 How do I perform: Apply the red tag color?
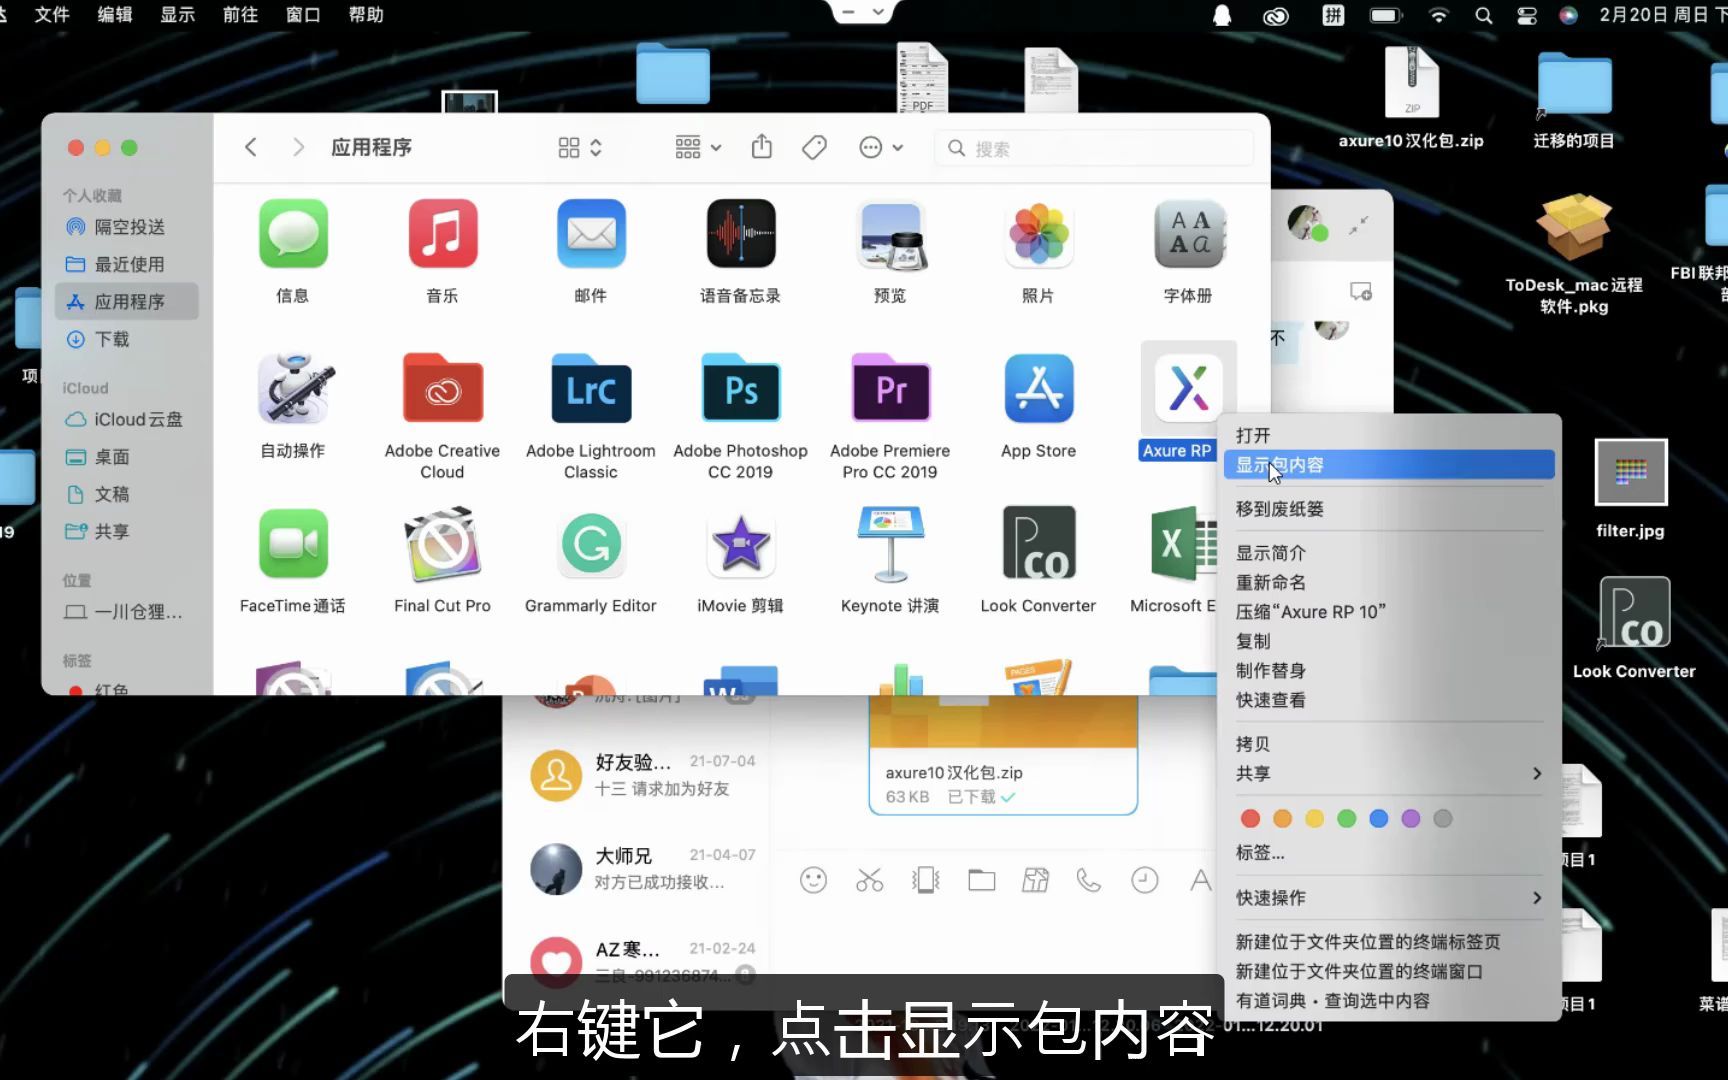(1250, 819)
